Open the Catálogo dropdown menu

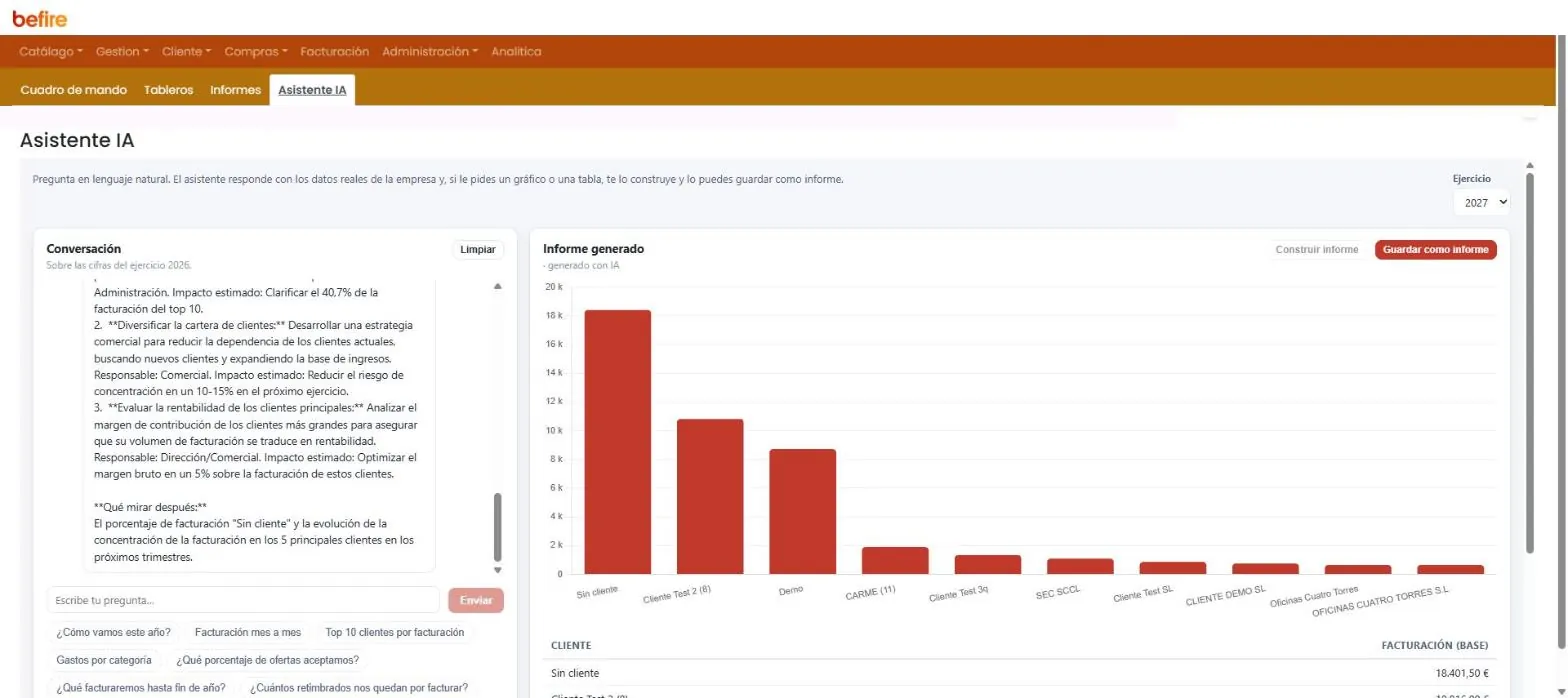coord(51,51)
